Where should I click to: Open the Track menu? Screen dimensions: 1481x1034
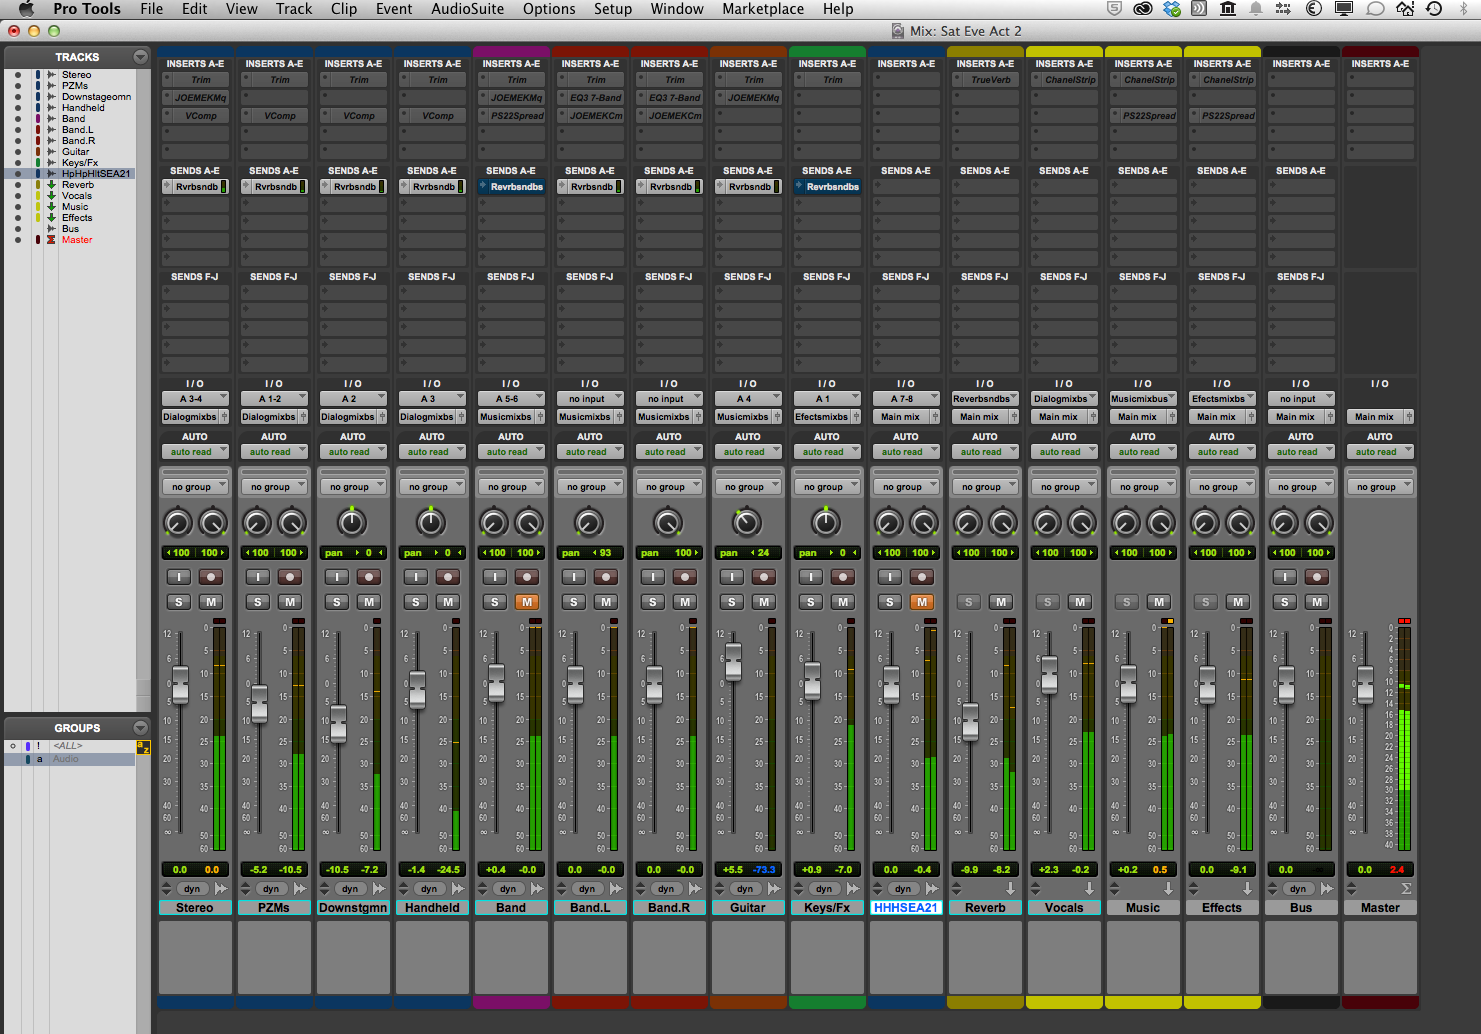[x=294, y=9]
